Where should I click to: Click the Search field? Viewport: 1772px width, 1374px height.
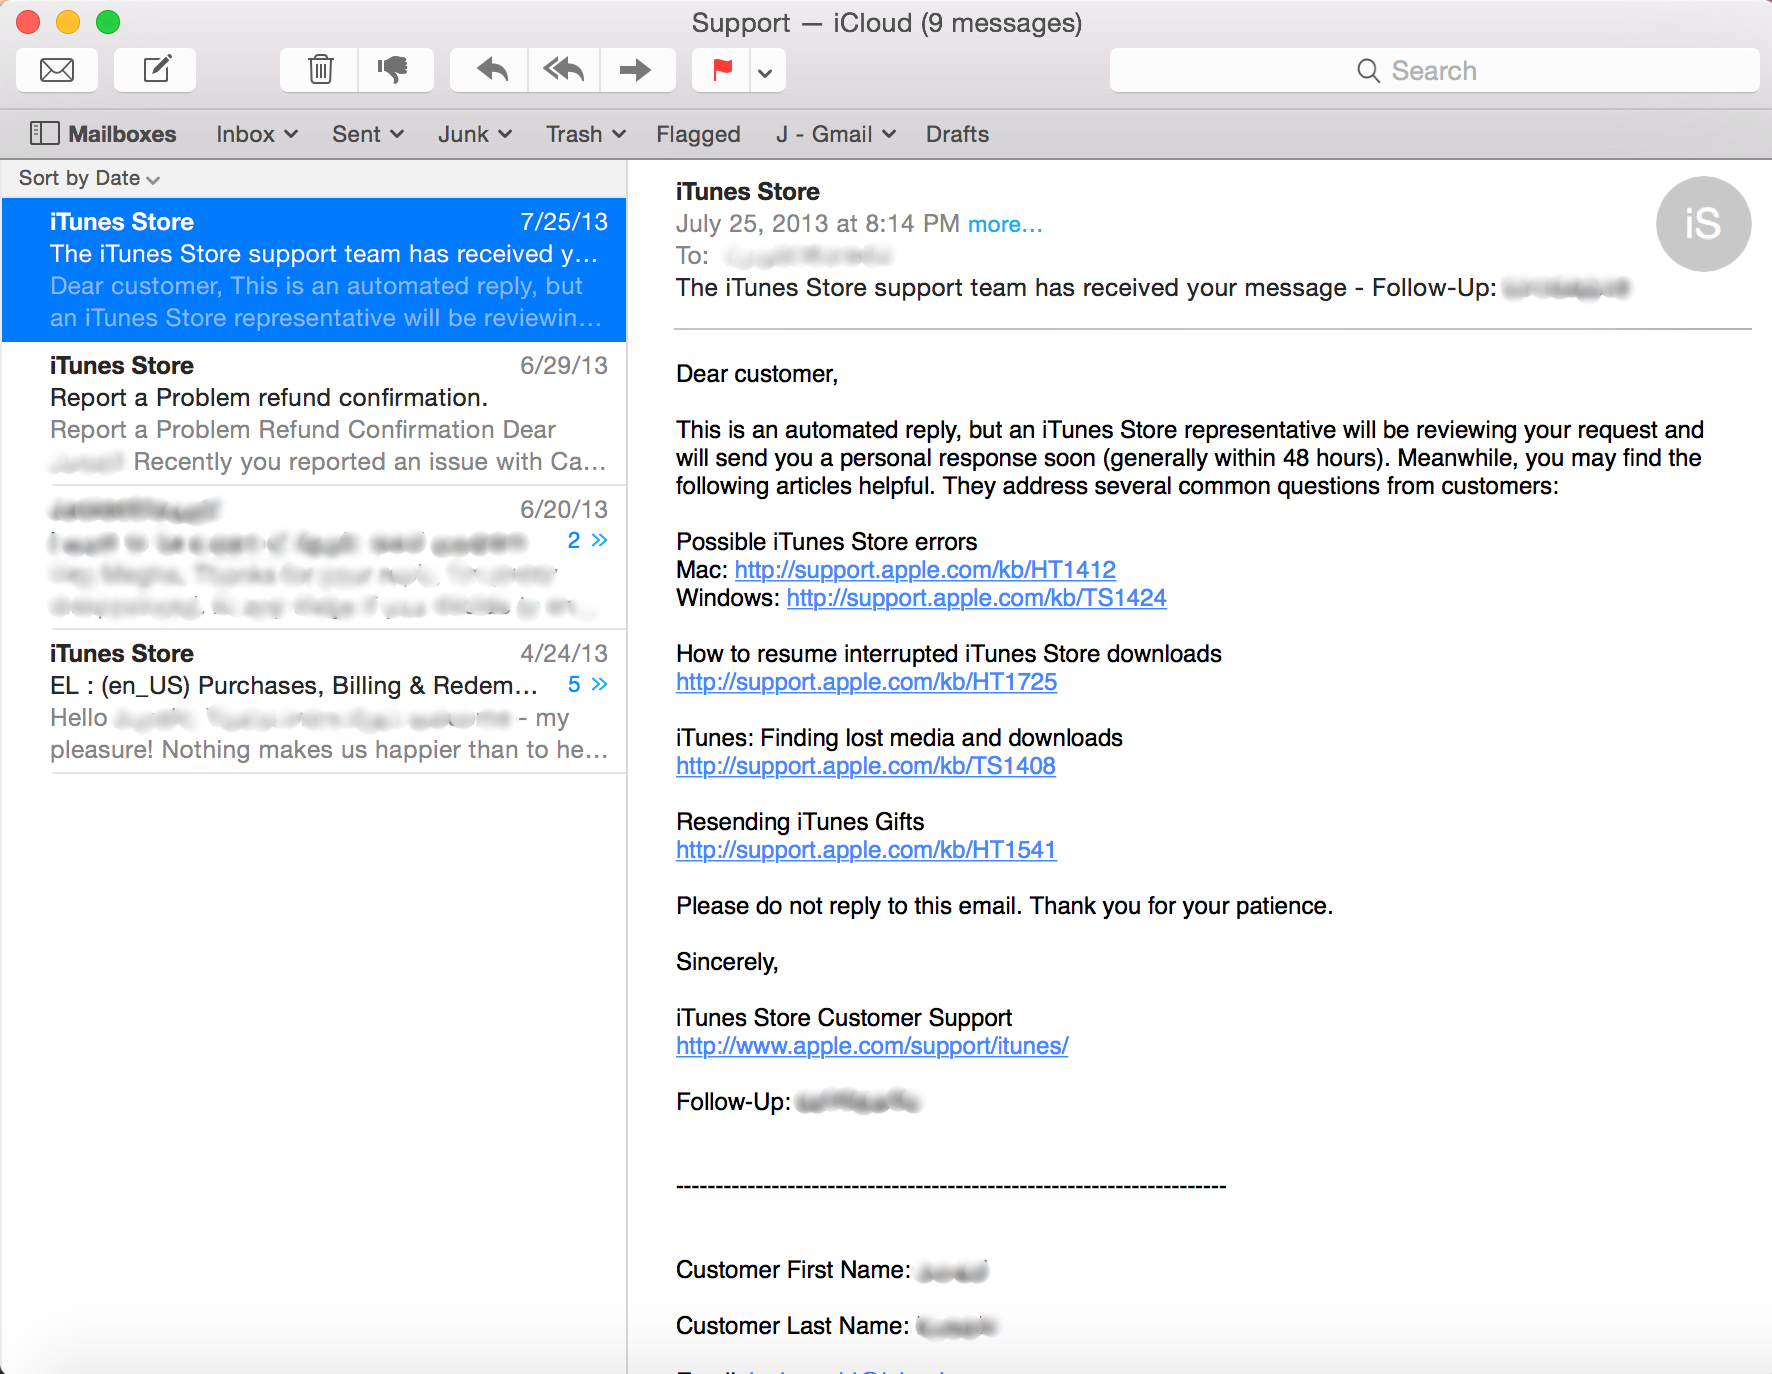(x=1434, y=70)
